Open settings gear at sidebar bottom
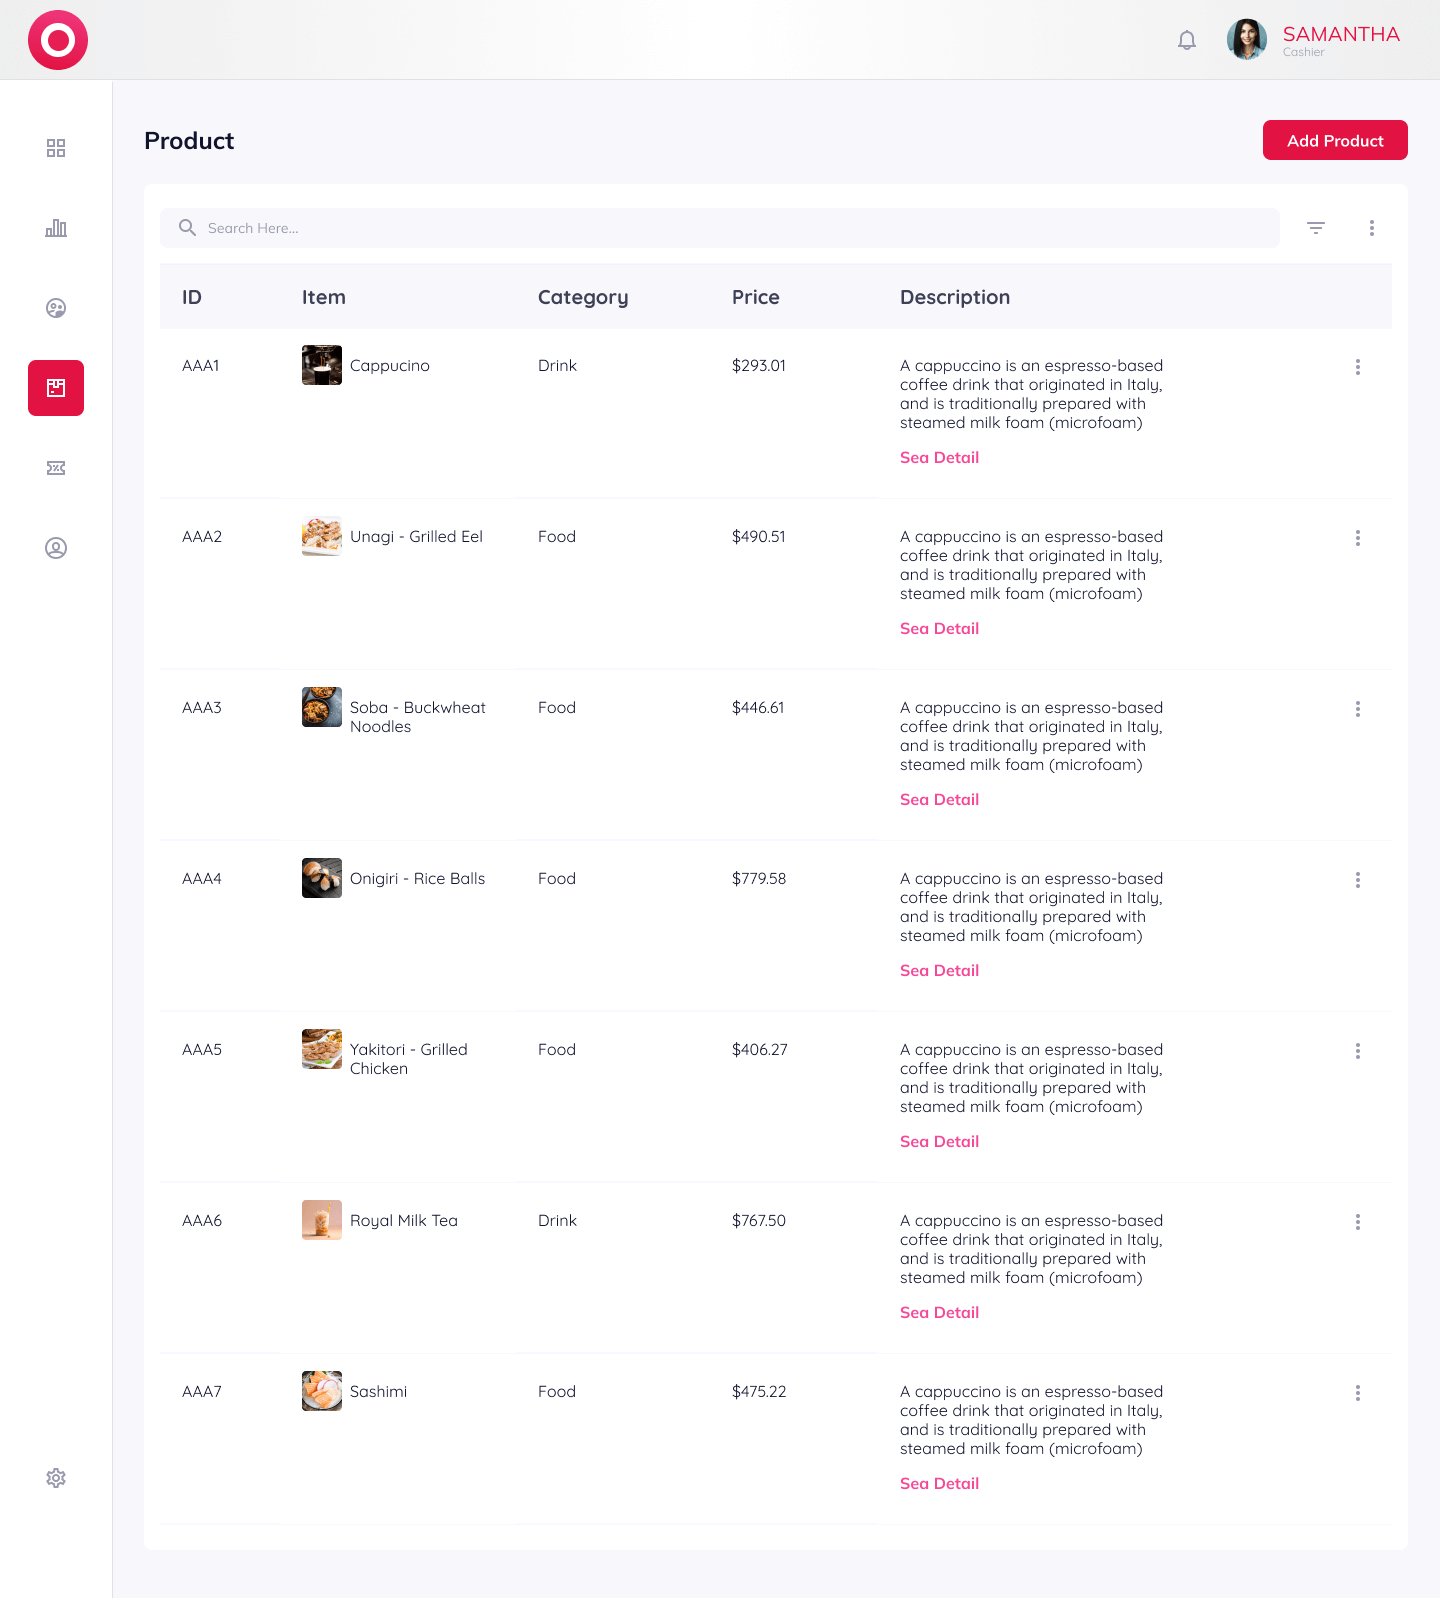The image size is (1440, 1598). [56, 1478]
